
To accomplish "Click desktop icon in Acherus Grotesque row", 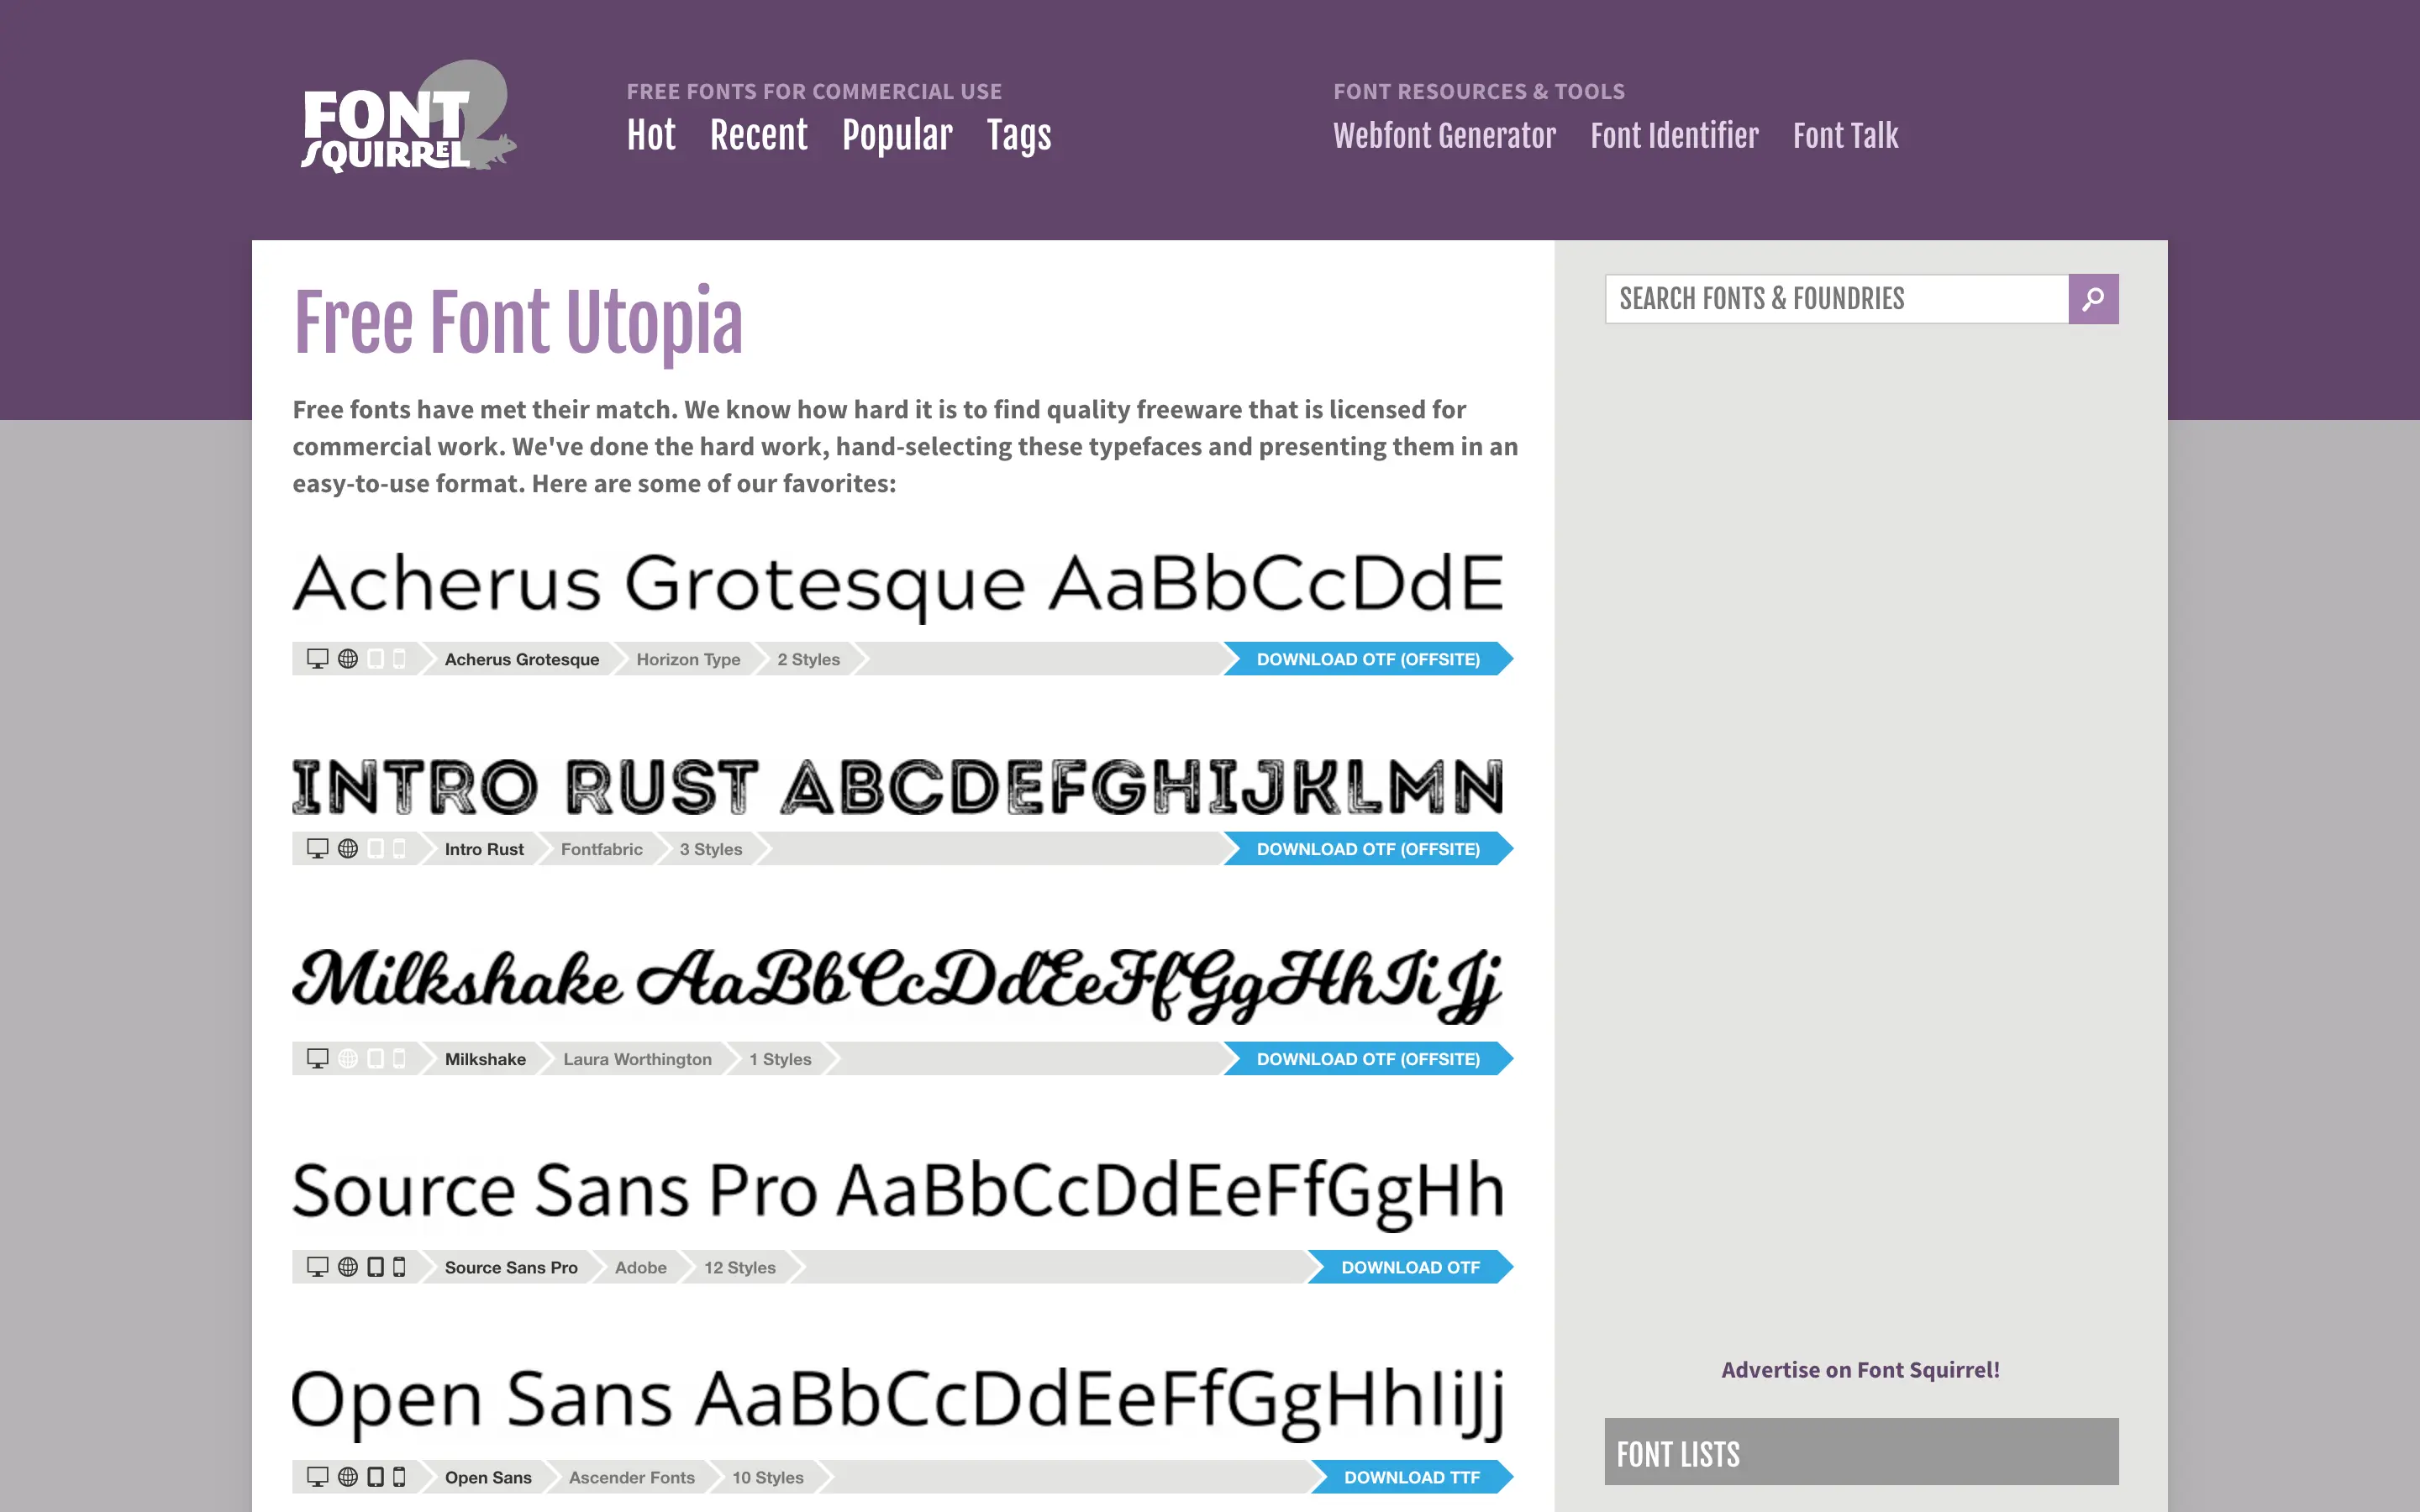I will coord(318,659).
